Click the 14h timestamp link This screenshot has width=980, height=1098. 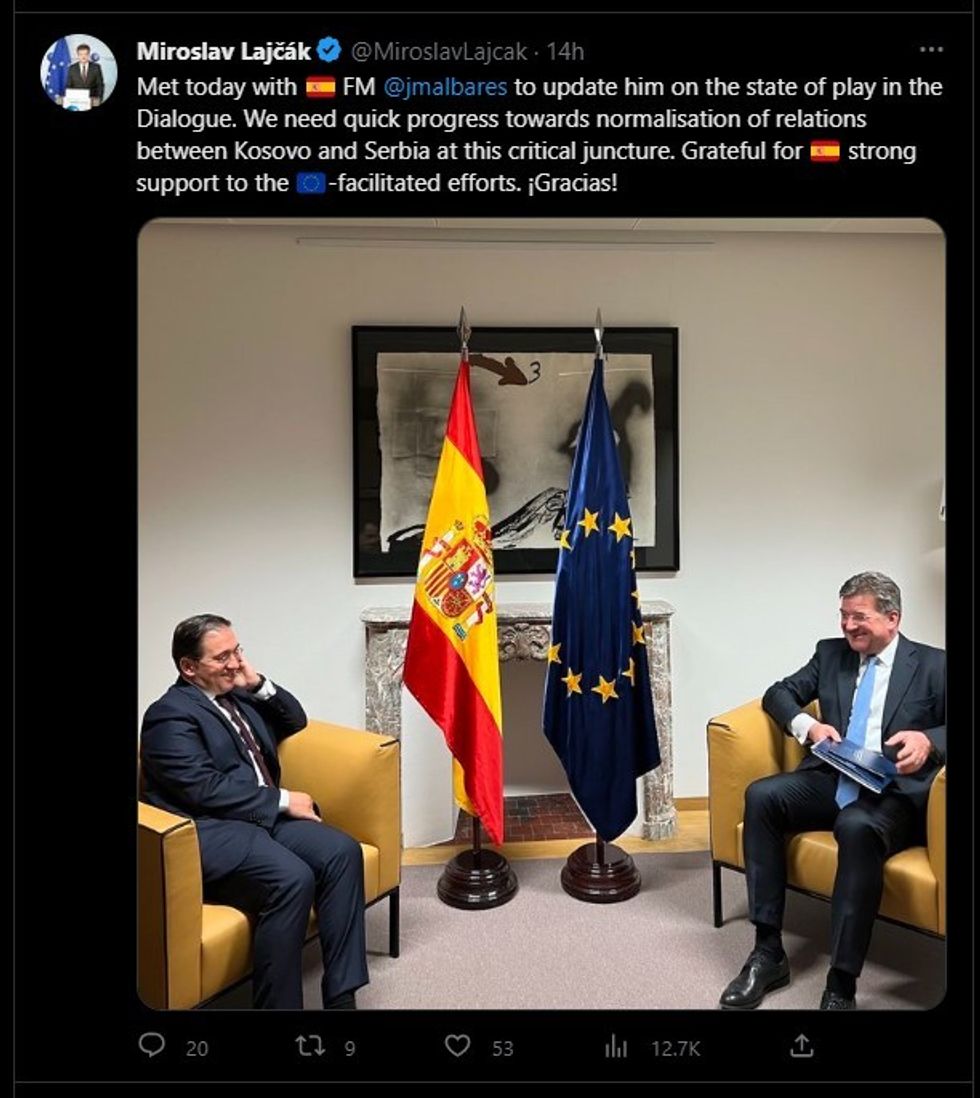[x=565, y=52]
